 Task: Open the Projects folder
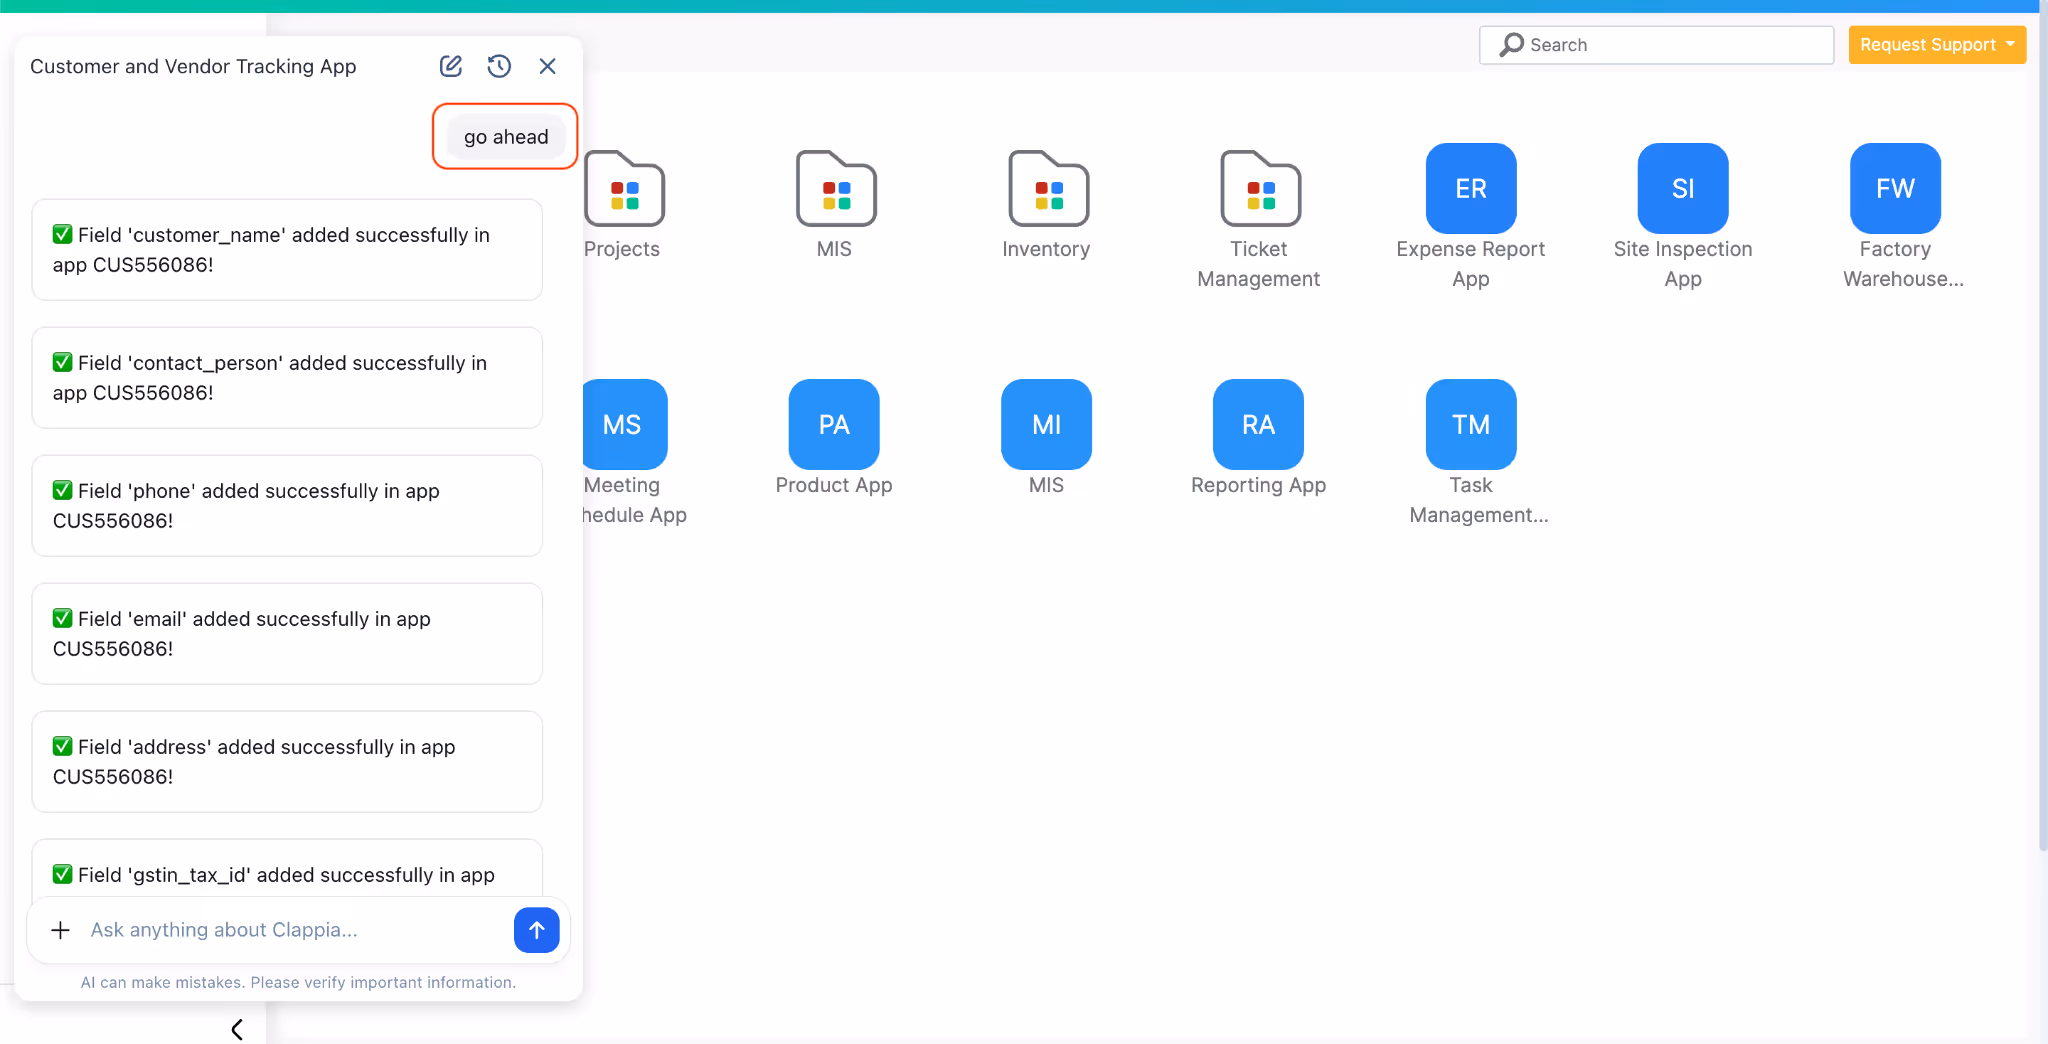click(x=622, y=190)
